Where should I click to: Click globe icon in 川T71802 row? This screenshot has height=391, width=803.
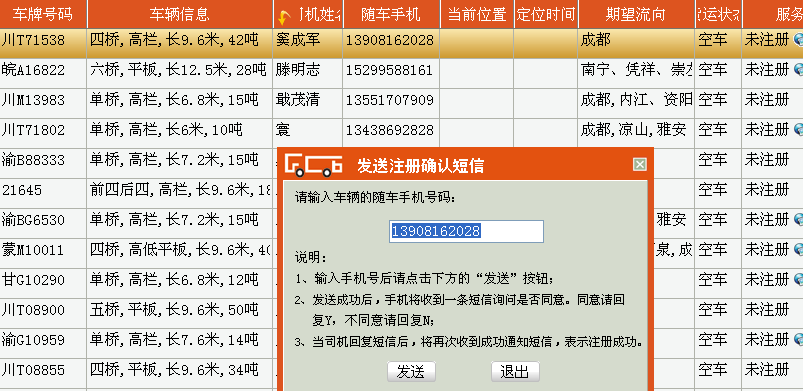click(798, 130)
